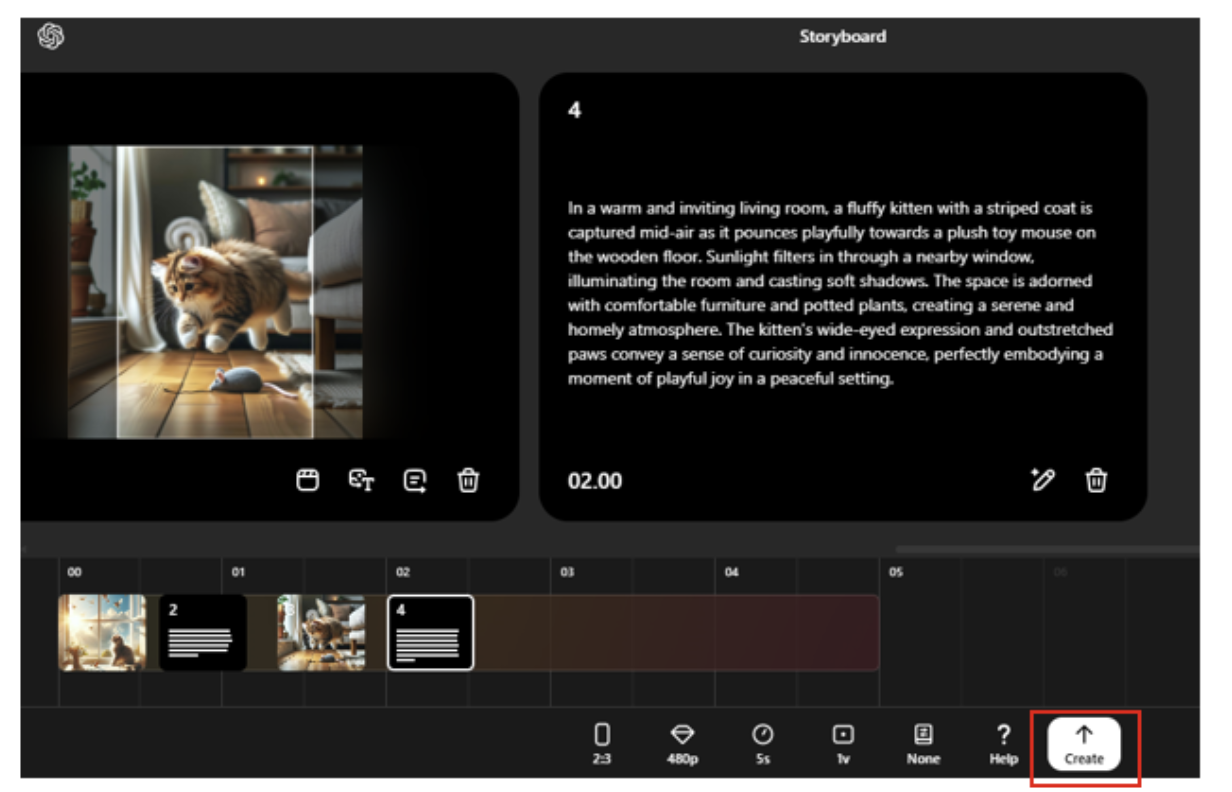The width and height of the screenshot is (1232, 792).
Task: Open the Help question mark button
Action: [x=1004, y=743]
